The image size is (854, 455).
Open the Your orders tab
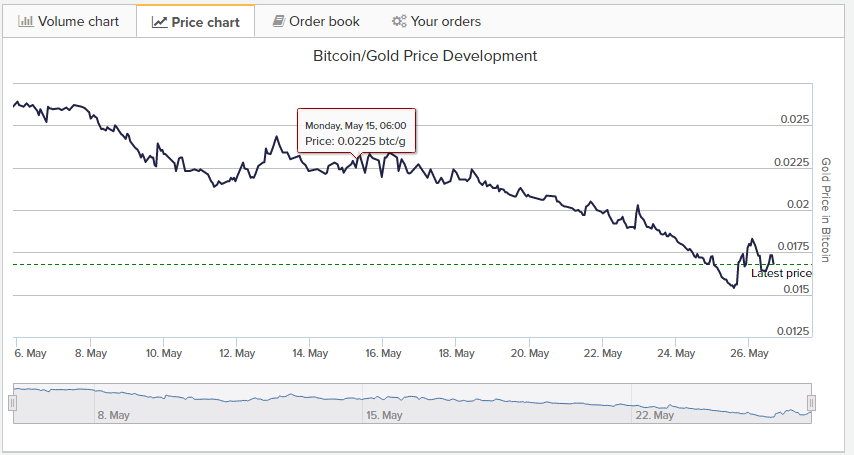pyautogui.click(x=436, y=22)
